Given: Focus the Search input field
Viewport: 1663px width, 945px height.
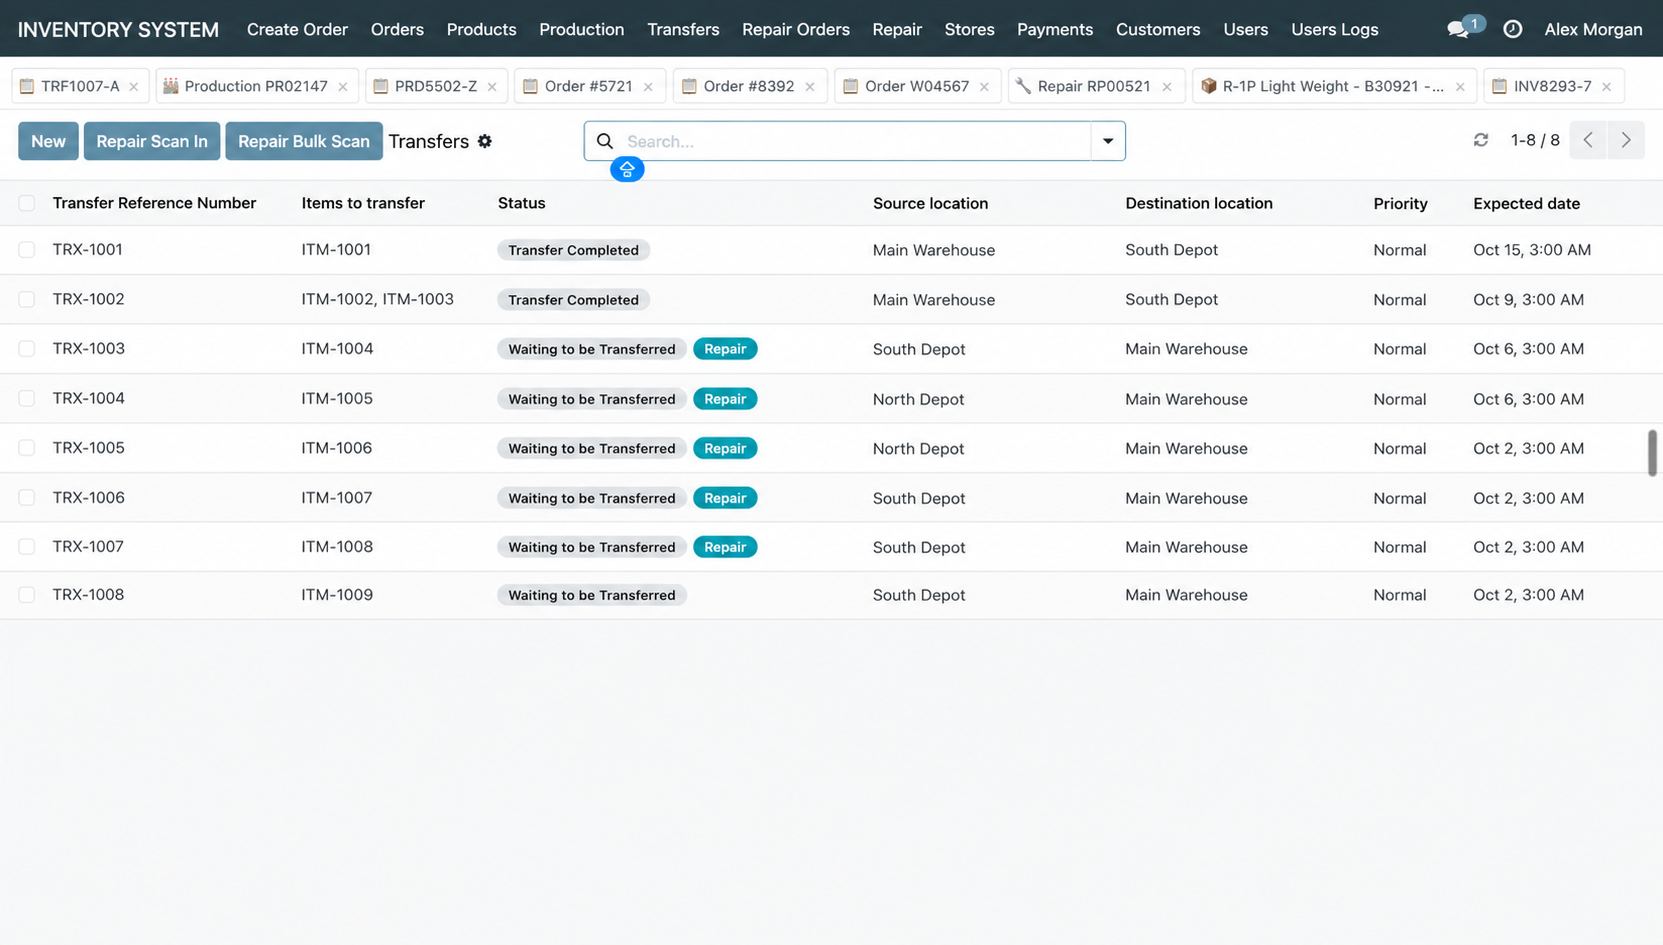Looking at the screenshot, I should [x=855, y=141].
